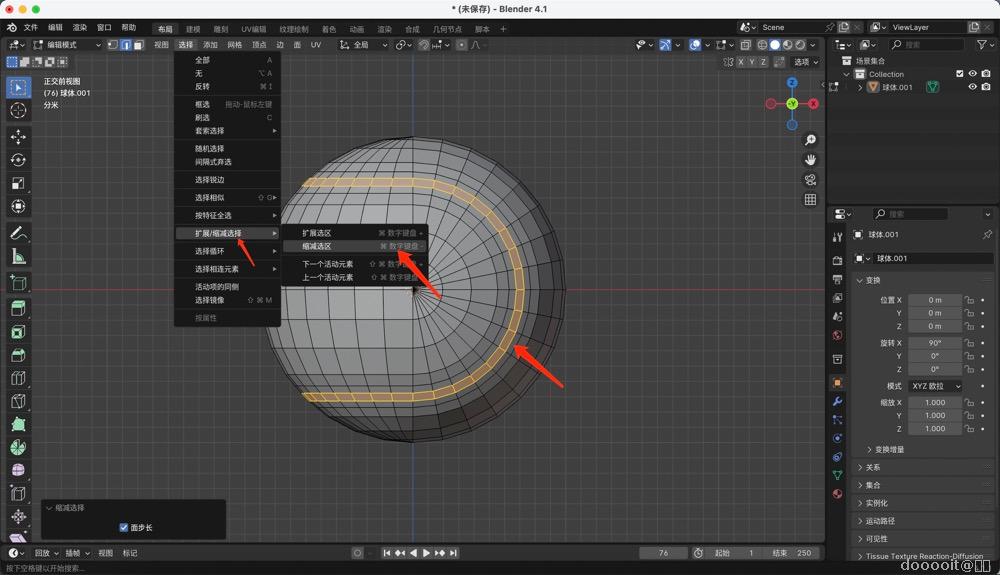This screenshot has width=1000, height=575.
Task: Switch to orthographic grid view icon
Action: pos(810,200)
